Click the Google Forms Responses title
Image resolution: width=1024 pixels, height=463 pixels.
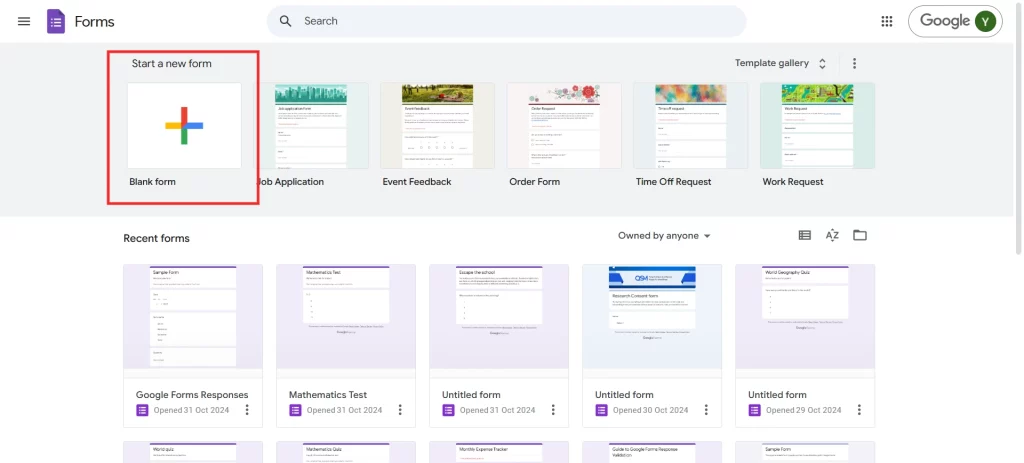pos(192,394)
